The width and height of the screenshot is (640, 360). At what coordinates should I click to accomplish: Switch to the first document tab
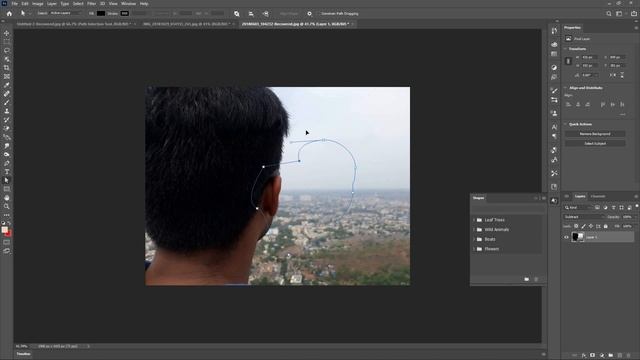pyautogui.click(x=73, y=24)
